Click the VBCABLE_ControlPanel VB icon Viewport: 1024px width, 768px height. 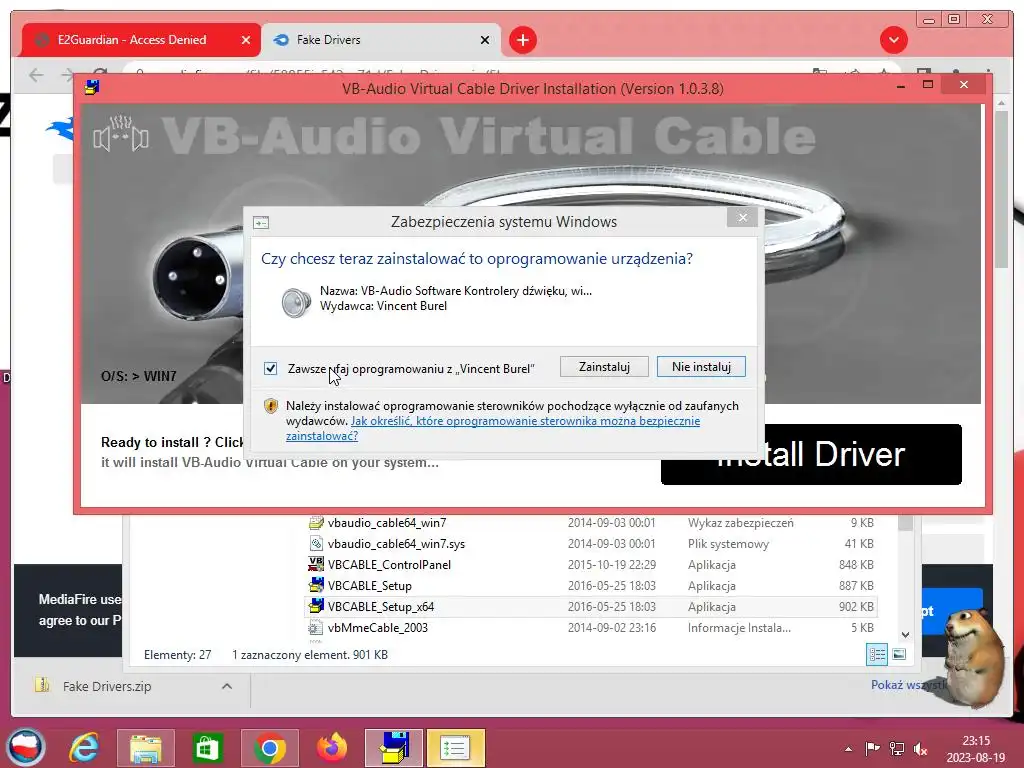pos(316,564)
